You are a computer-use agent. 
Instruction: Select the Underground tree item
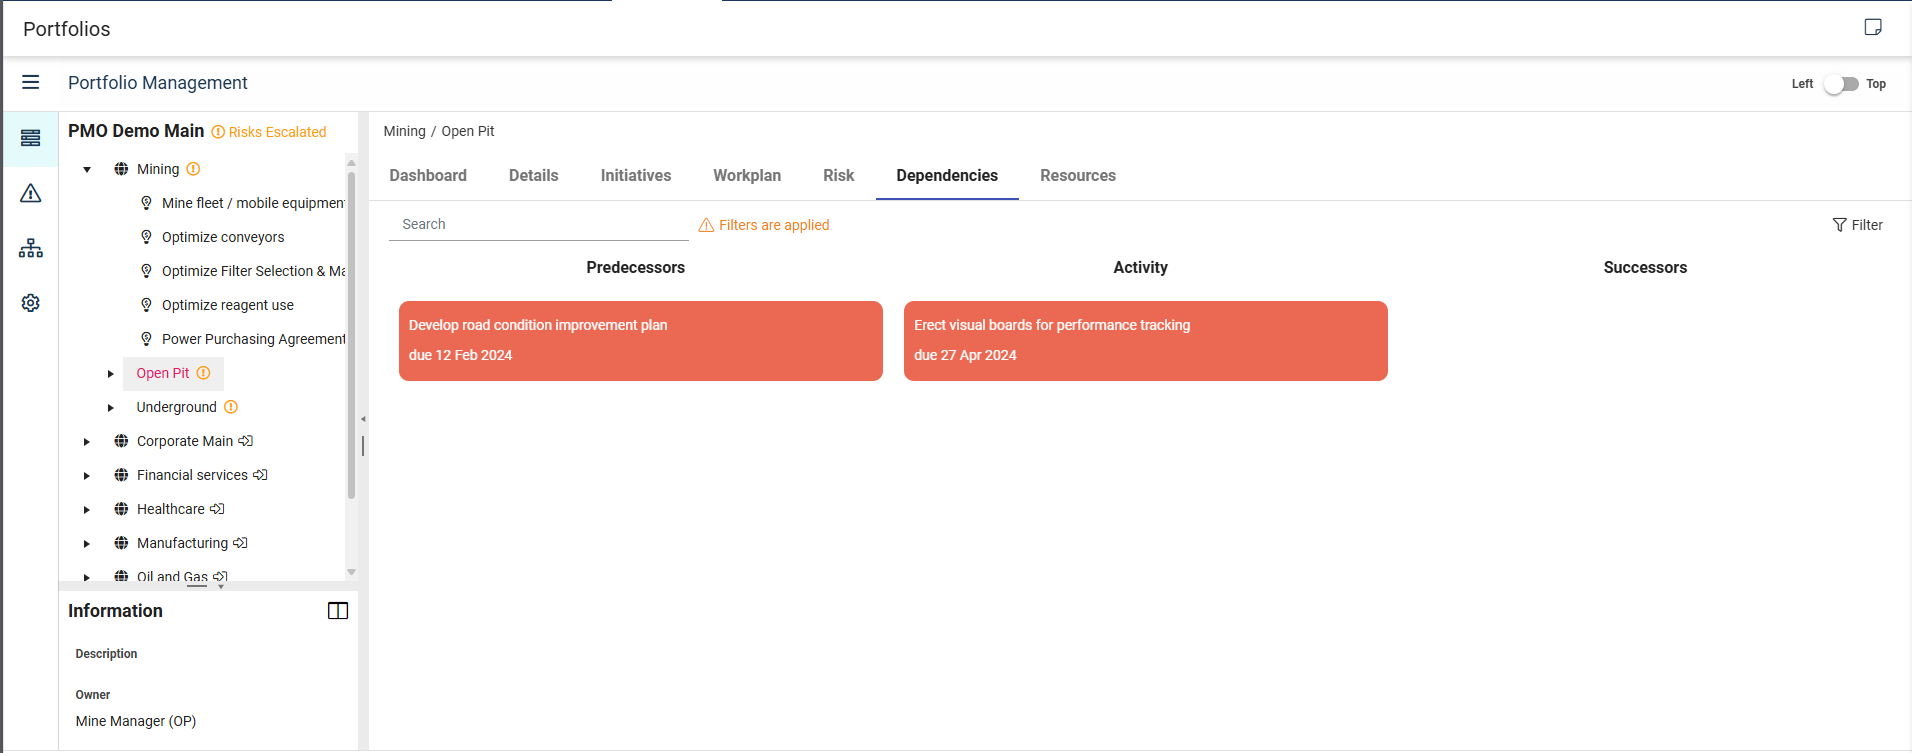pos(177,407)
